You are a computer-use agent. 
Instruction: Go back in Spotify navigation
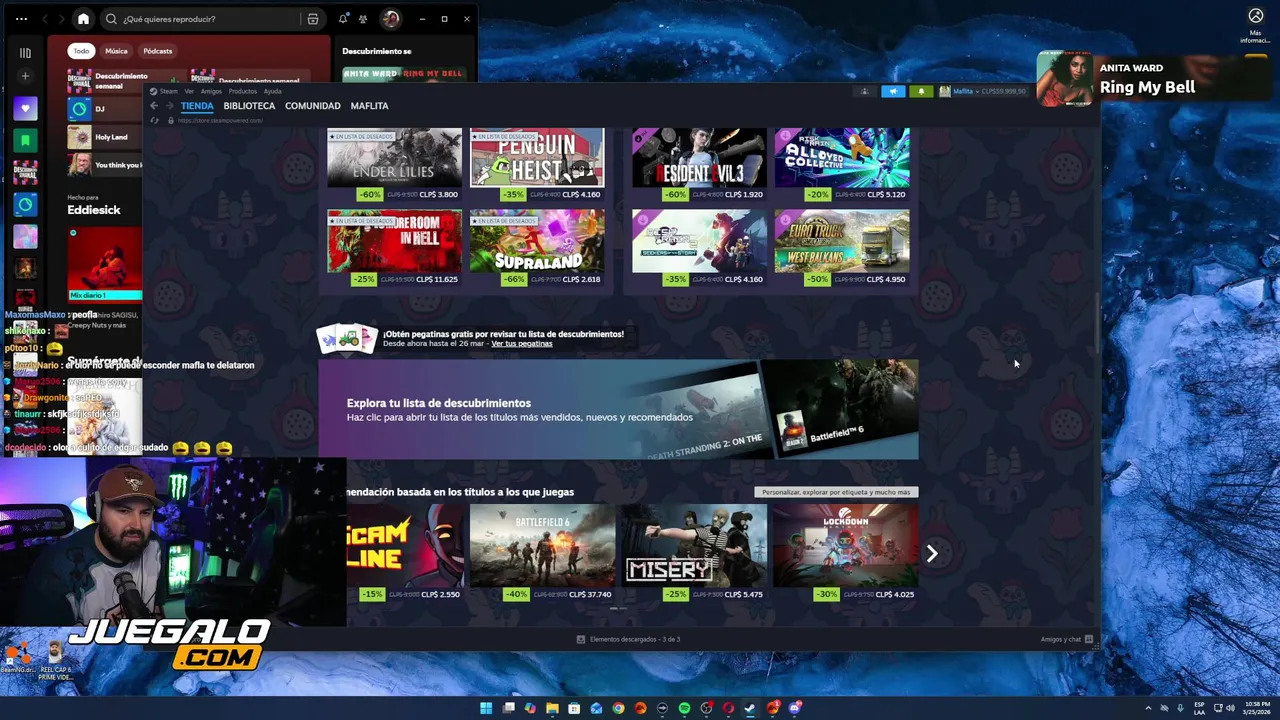(43, 19)
